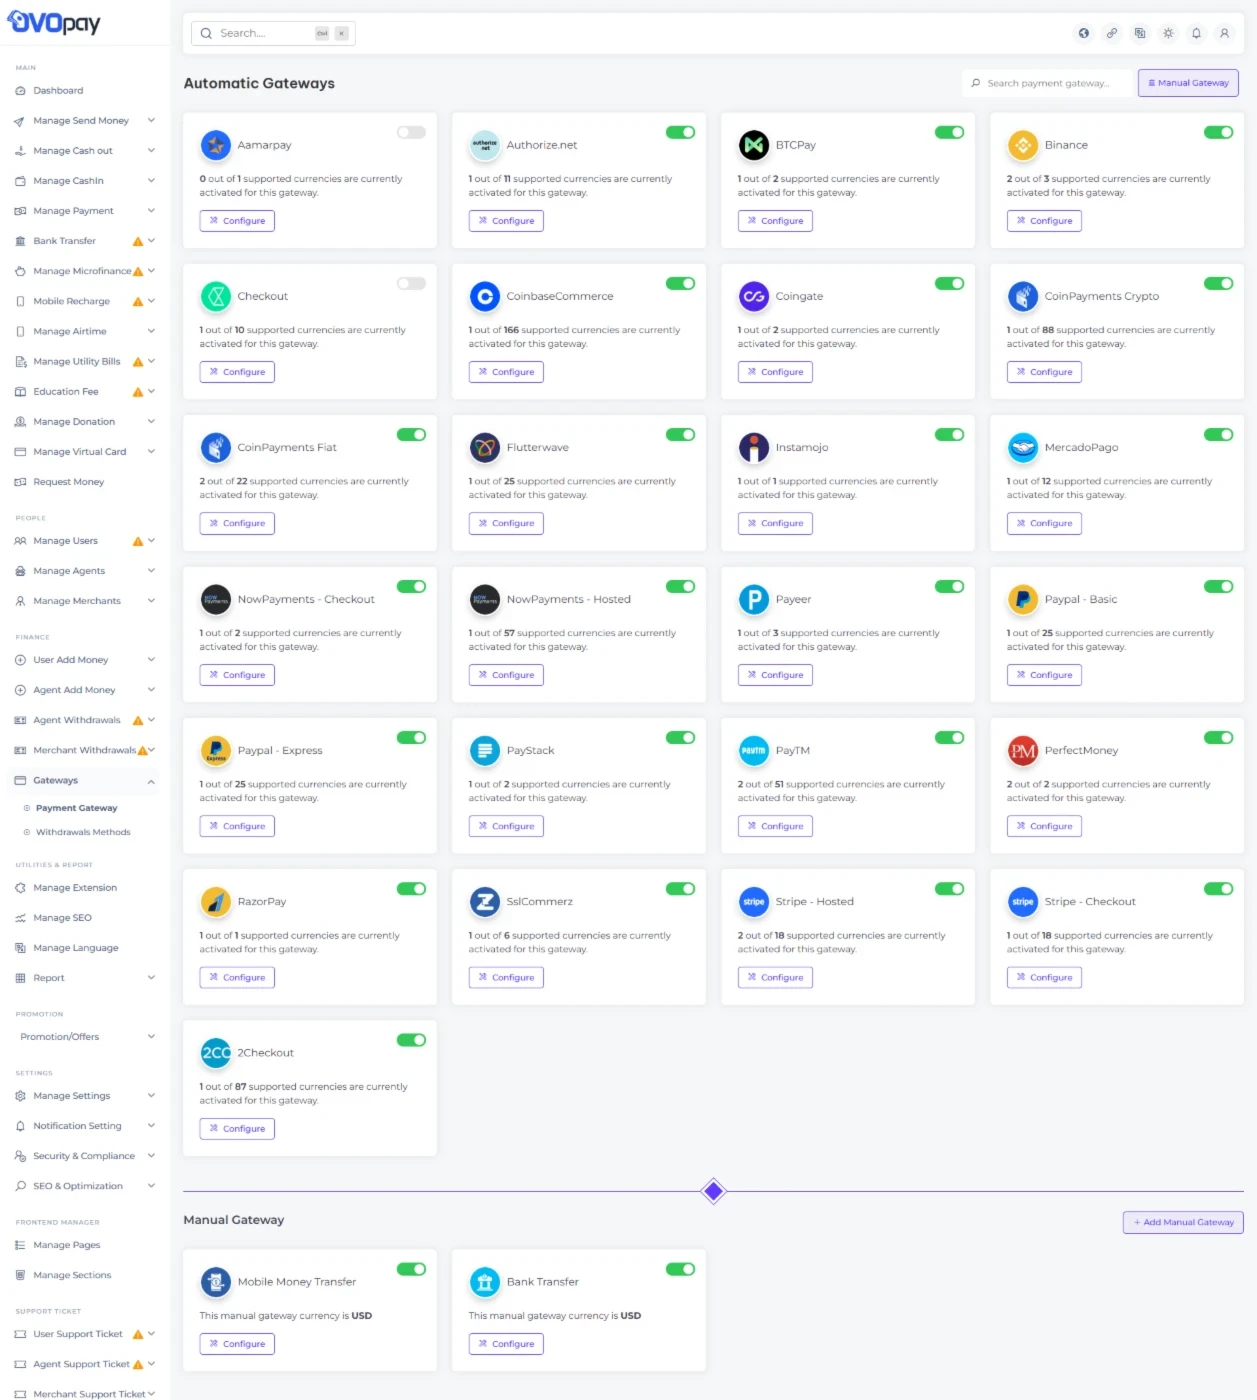The image size is (1257, 1400).
Task: Click the Add Manual Gateway button
Action: tap(1183, 1222)
